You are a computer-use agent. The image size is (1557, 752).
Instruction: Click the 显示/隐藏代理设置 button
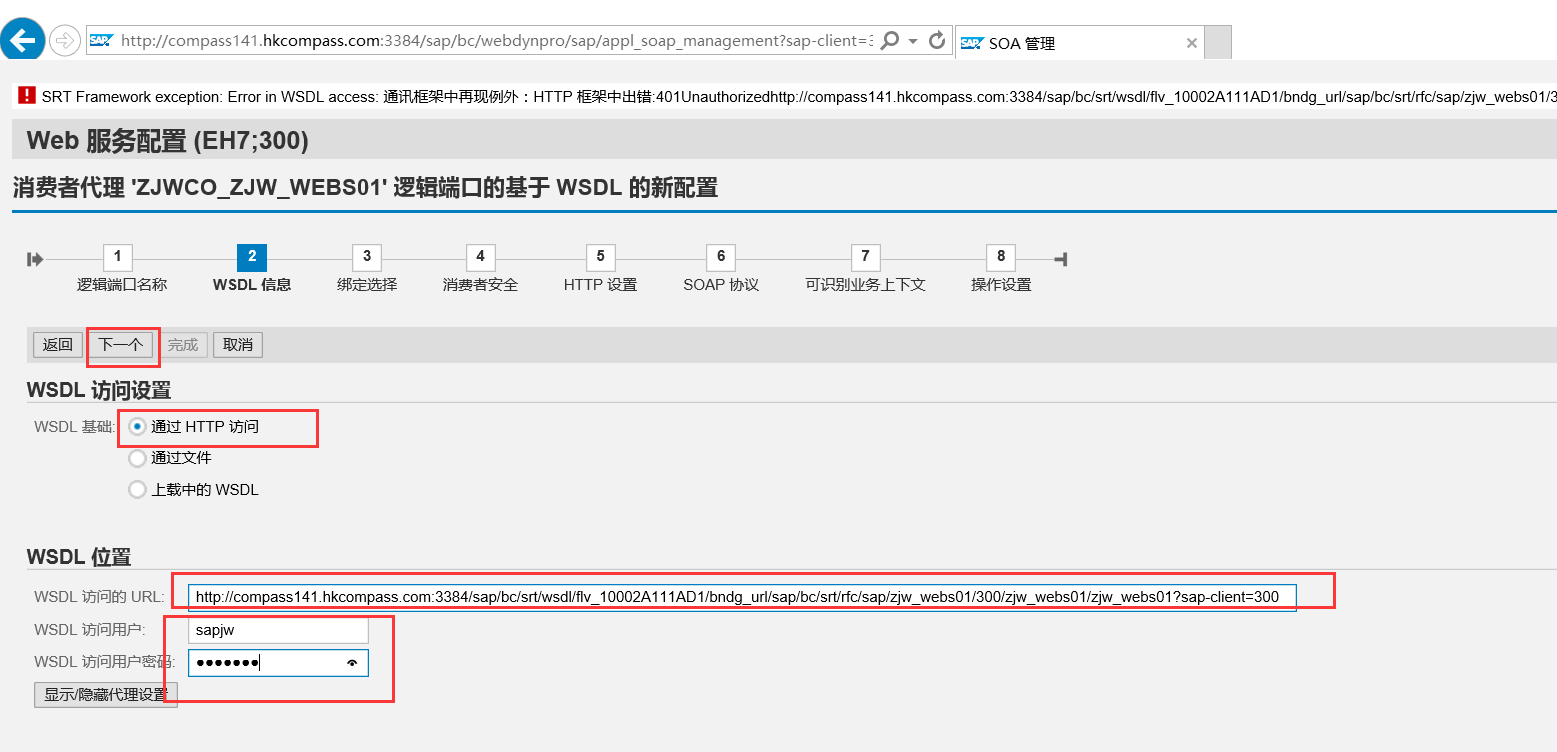pyautogui.click(x=106, y=695)
